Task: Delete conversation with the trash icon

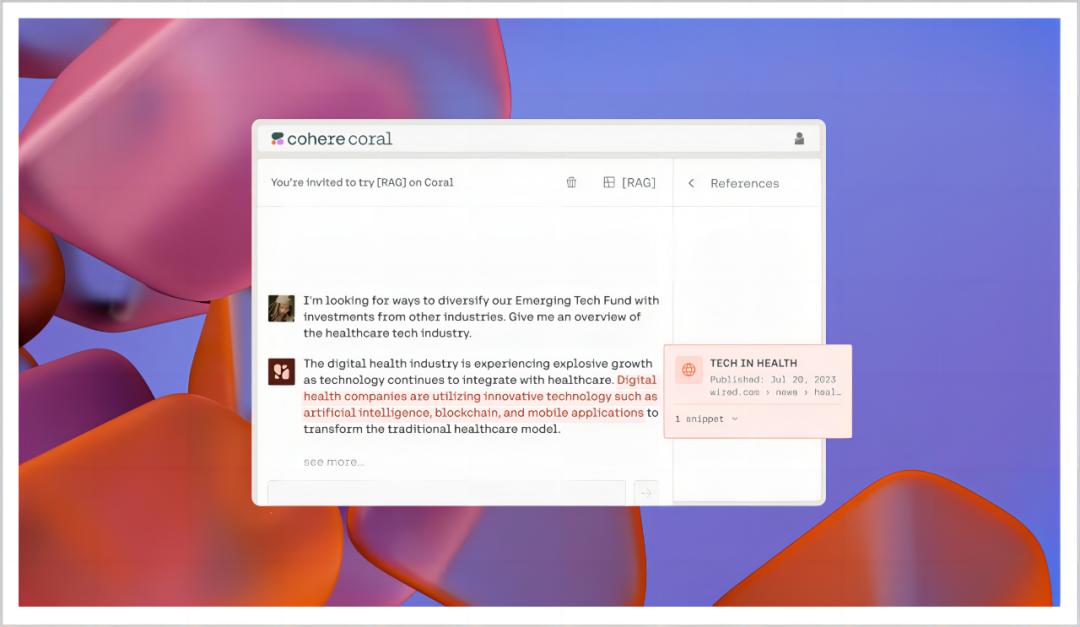Action: coord(571,183)
